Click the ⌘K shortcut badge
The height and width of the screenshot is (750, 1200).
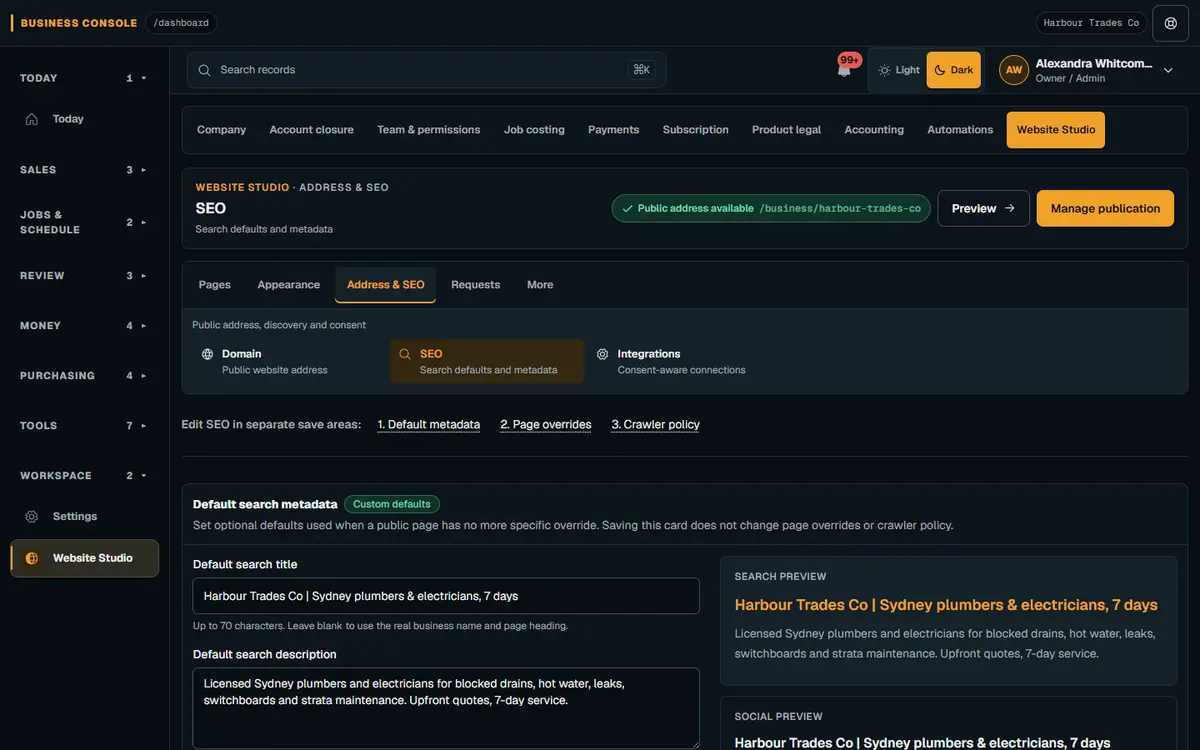[641, 70]
